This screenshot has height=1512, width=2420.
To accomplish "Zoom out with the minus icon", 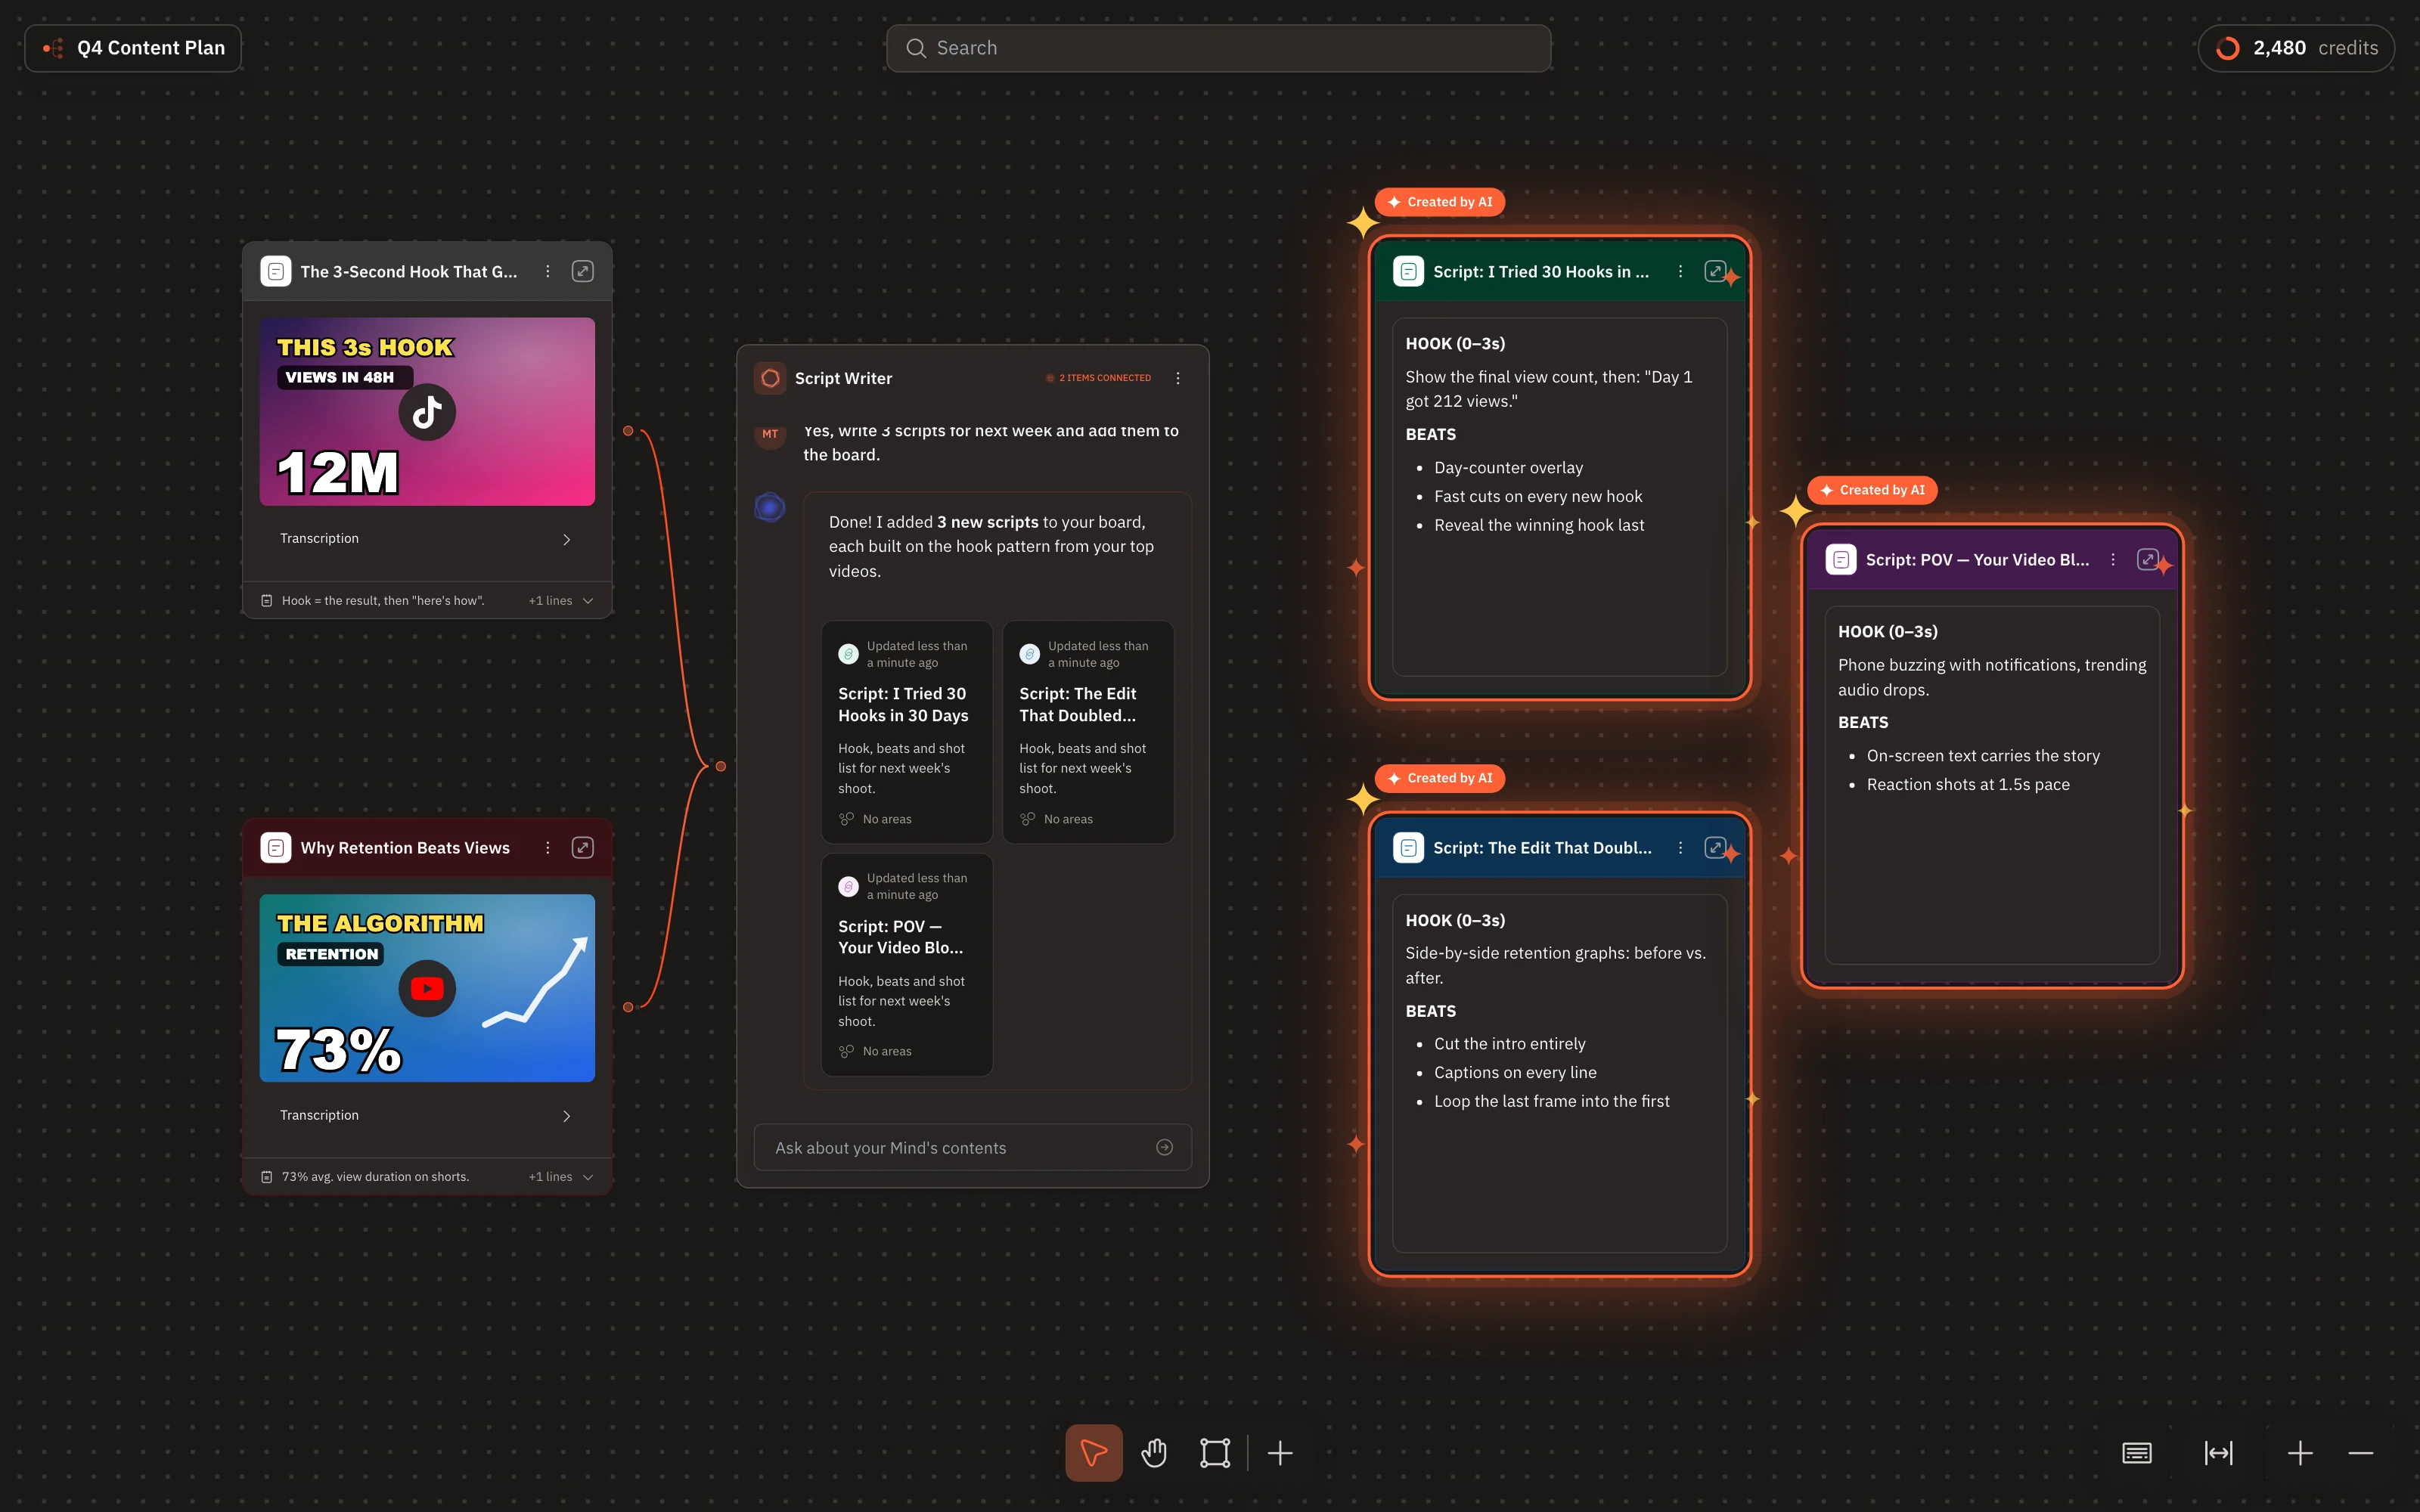I will tap(2361, 1452).
